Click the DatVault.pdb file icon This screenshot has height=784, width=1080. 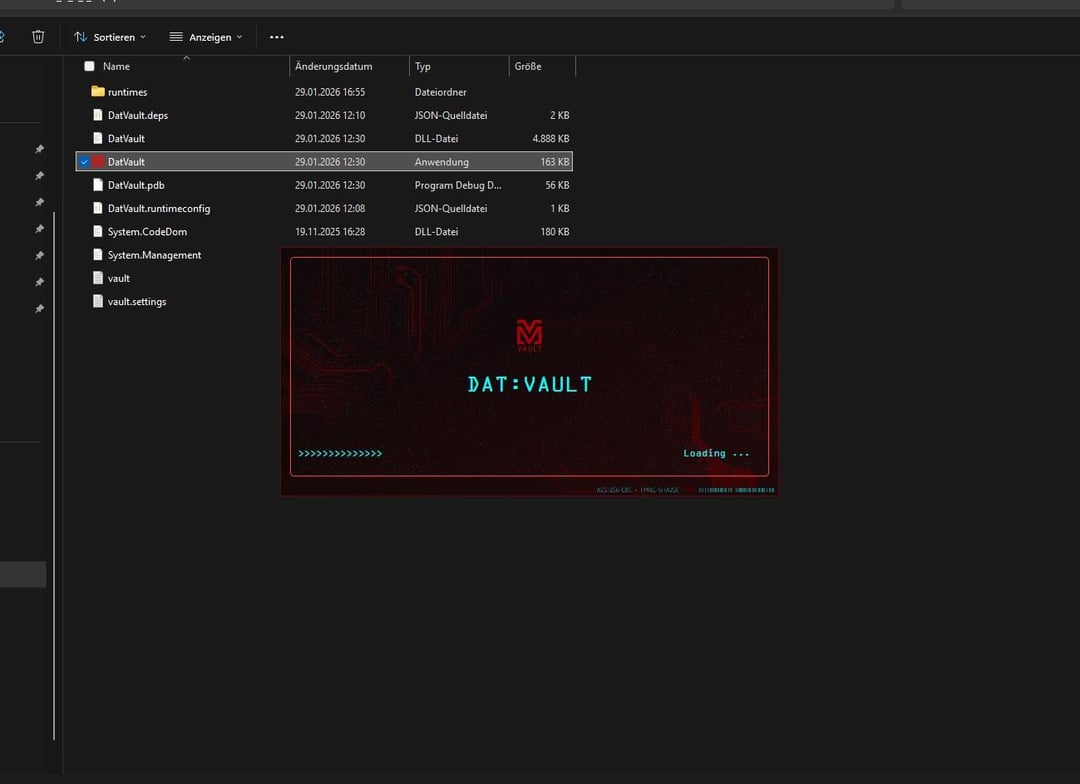pyautogui.click(x=98, y=185)
